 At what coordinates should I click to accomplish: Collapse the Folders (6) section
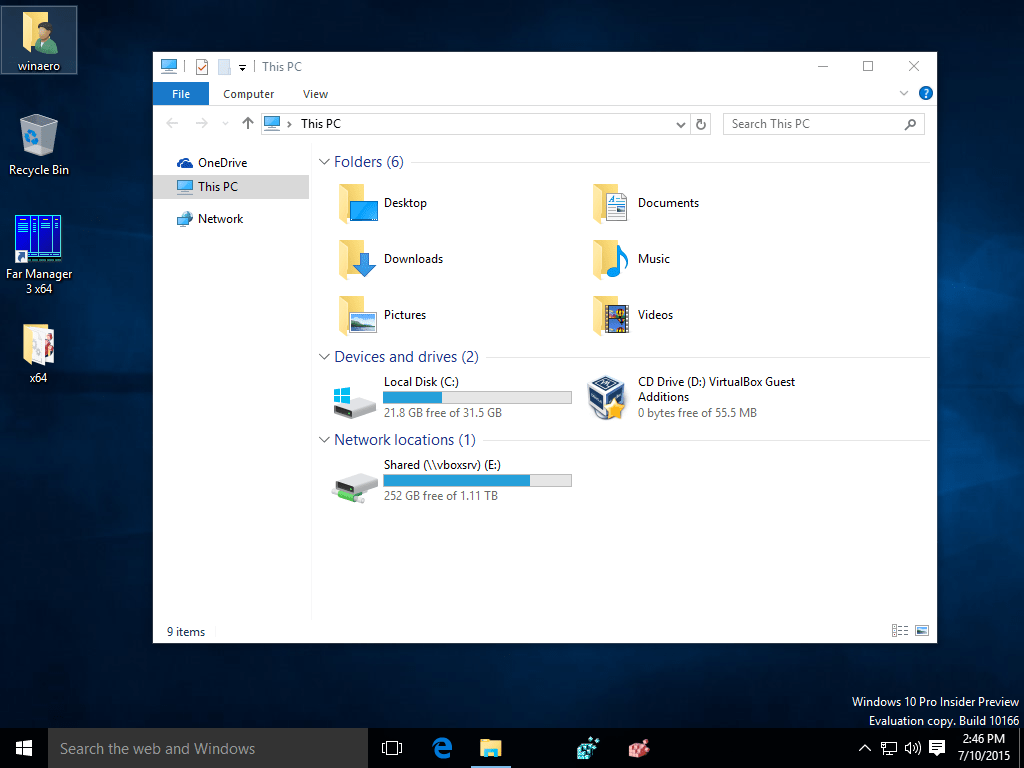(324, 161)
